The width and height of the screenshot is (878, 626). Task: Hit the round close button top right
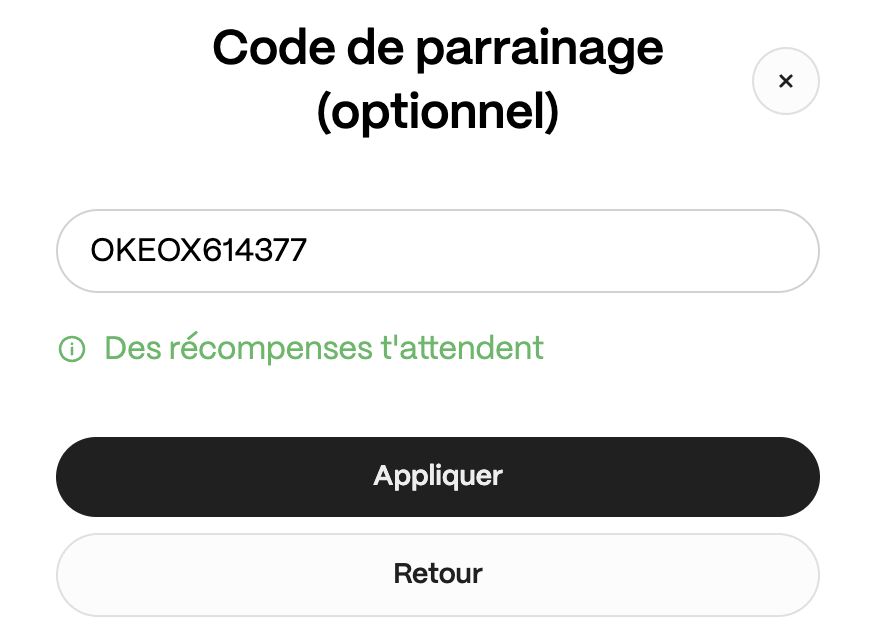785,81
